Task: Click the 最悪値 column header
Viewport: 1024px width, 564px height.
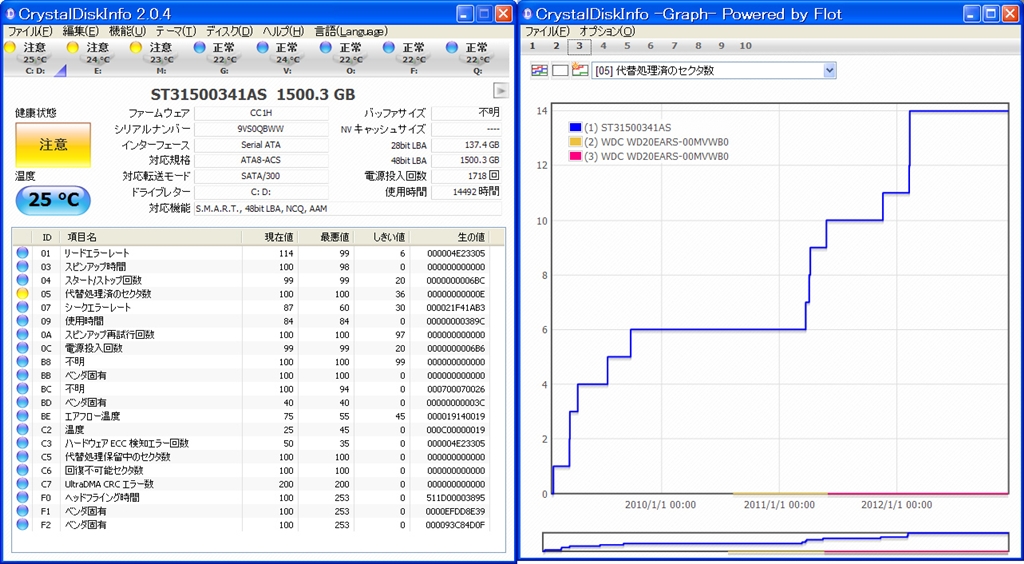Action: click(327, 237)
